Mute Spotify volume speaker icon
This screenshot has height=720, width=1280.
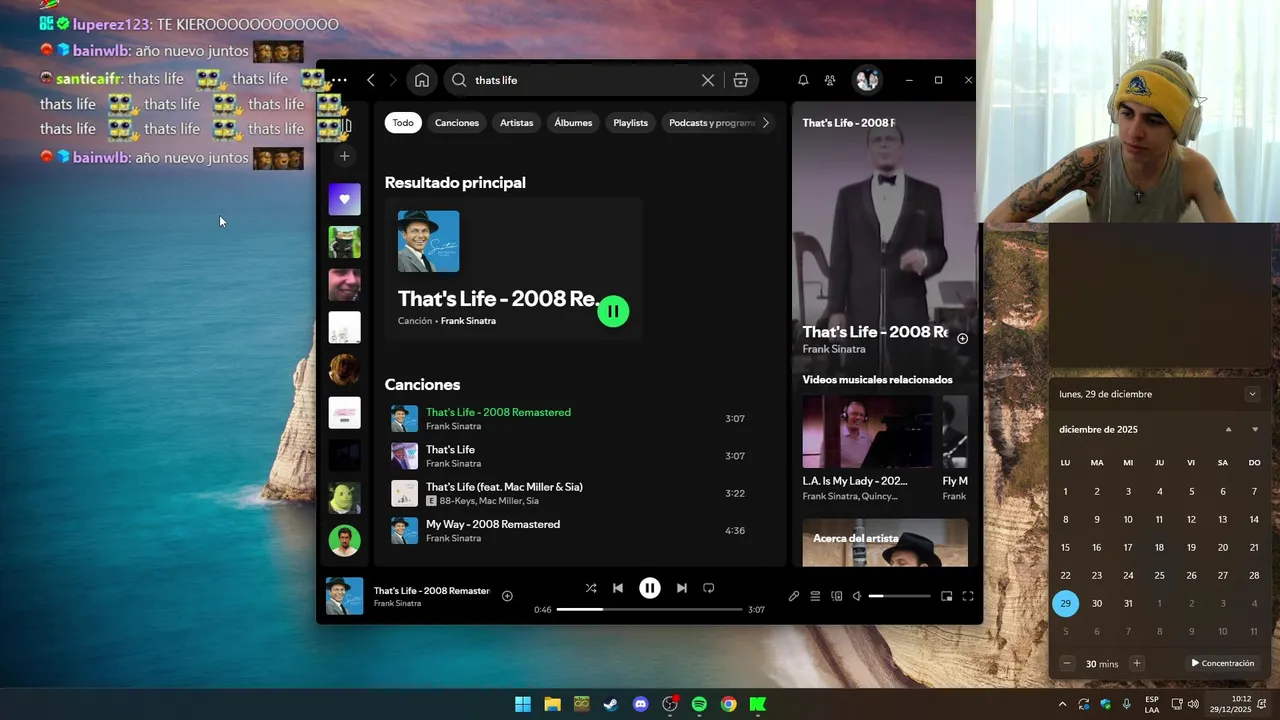(x=857, y=596)
